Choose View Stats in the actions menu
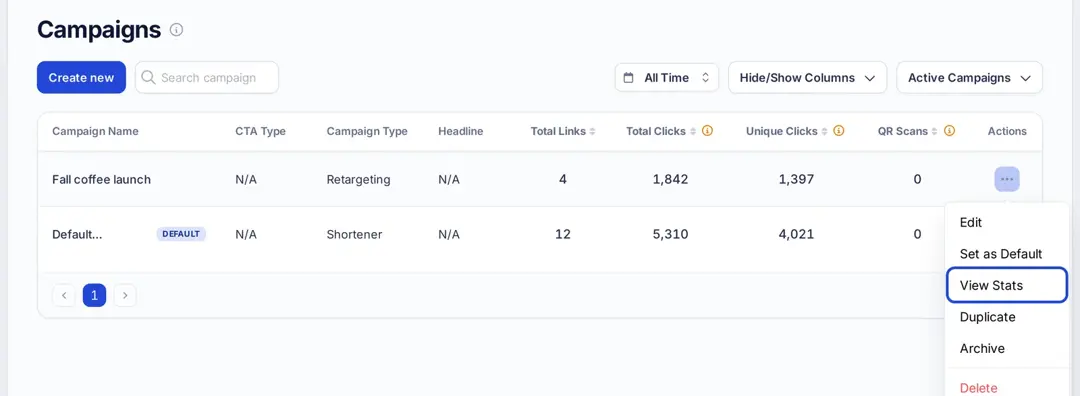The width and height of the screenshot is (1080, 396). pyautogui.click(x=1006, y=285)
